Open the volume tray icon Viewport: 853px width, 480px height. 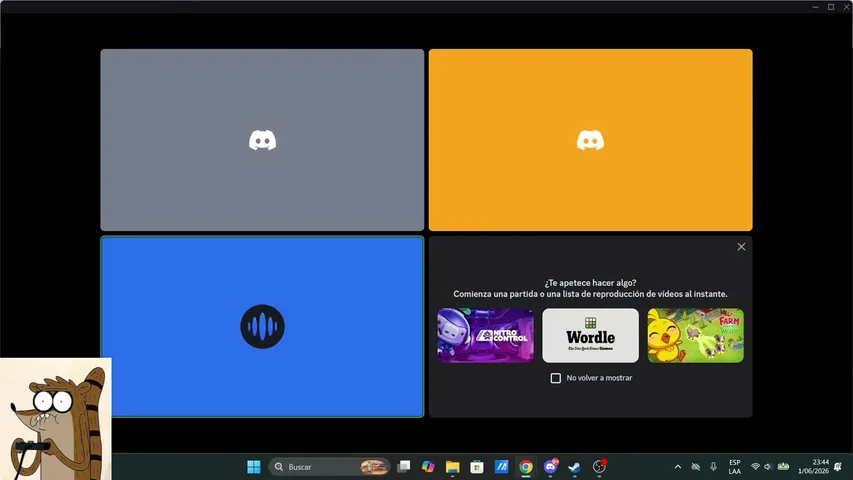(768, 466)
